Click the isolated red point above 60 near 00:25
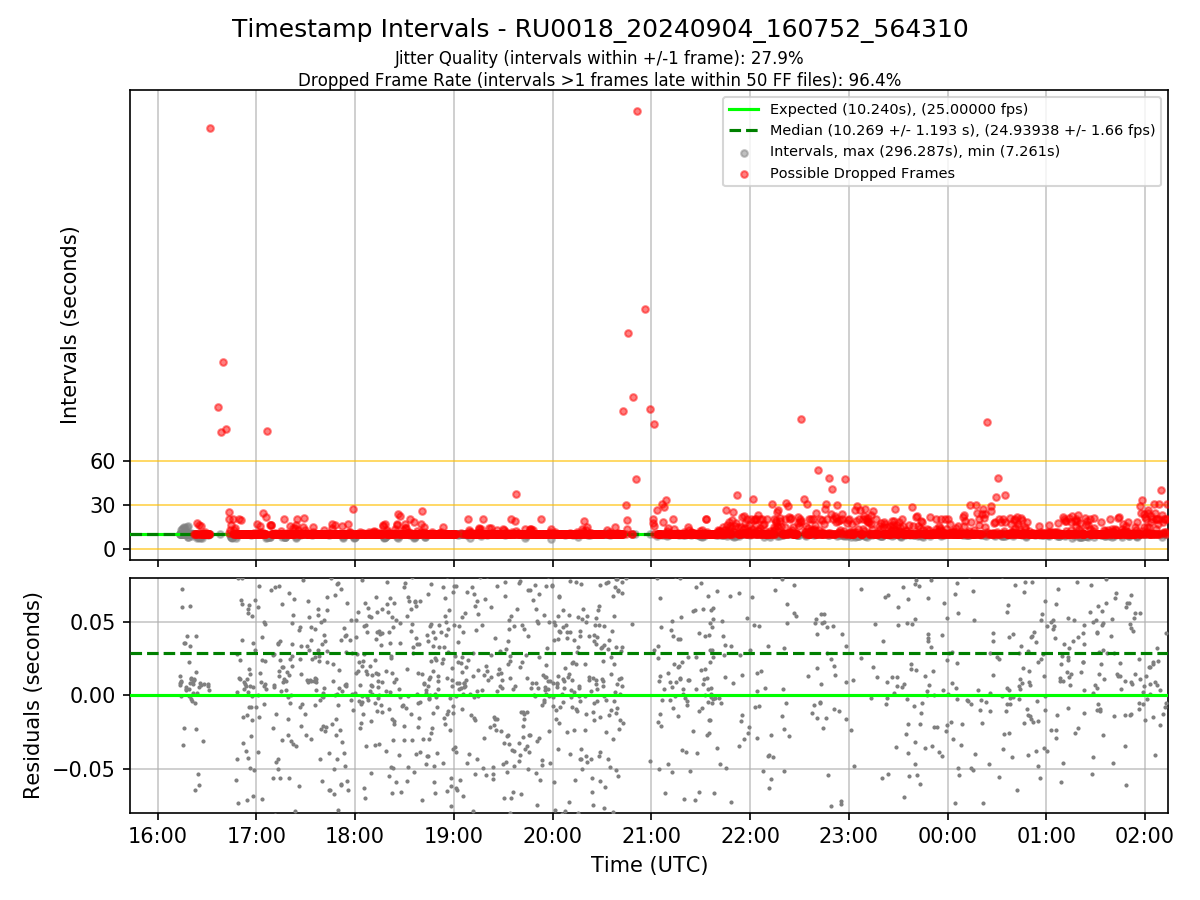This screenshot has height=900, width=1200. (x=987, y=422)
